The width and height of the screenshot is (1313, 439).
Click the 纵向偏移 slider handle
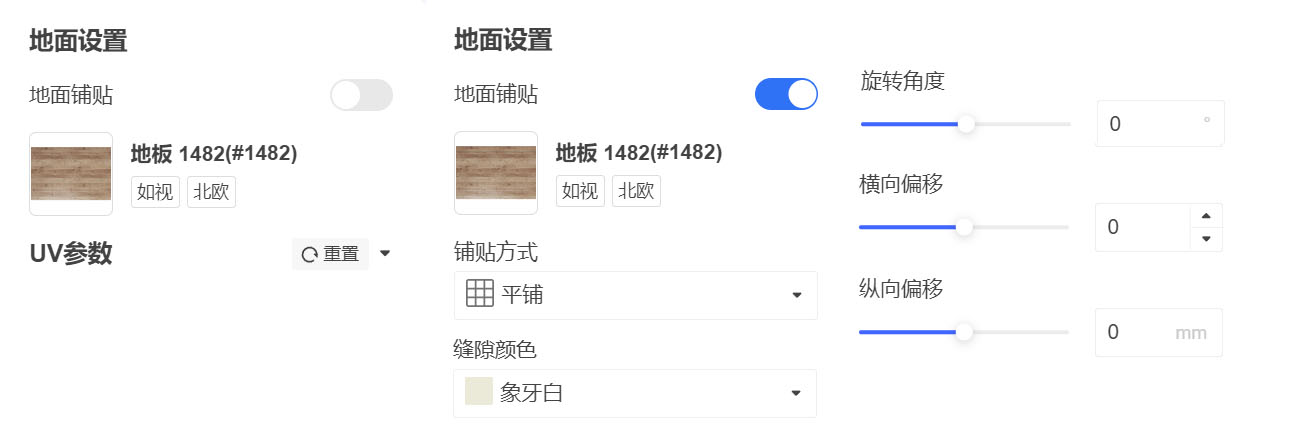(964, 332)
